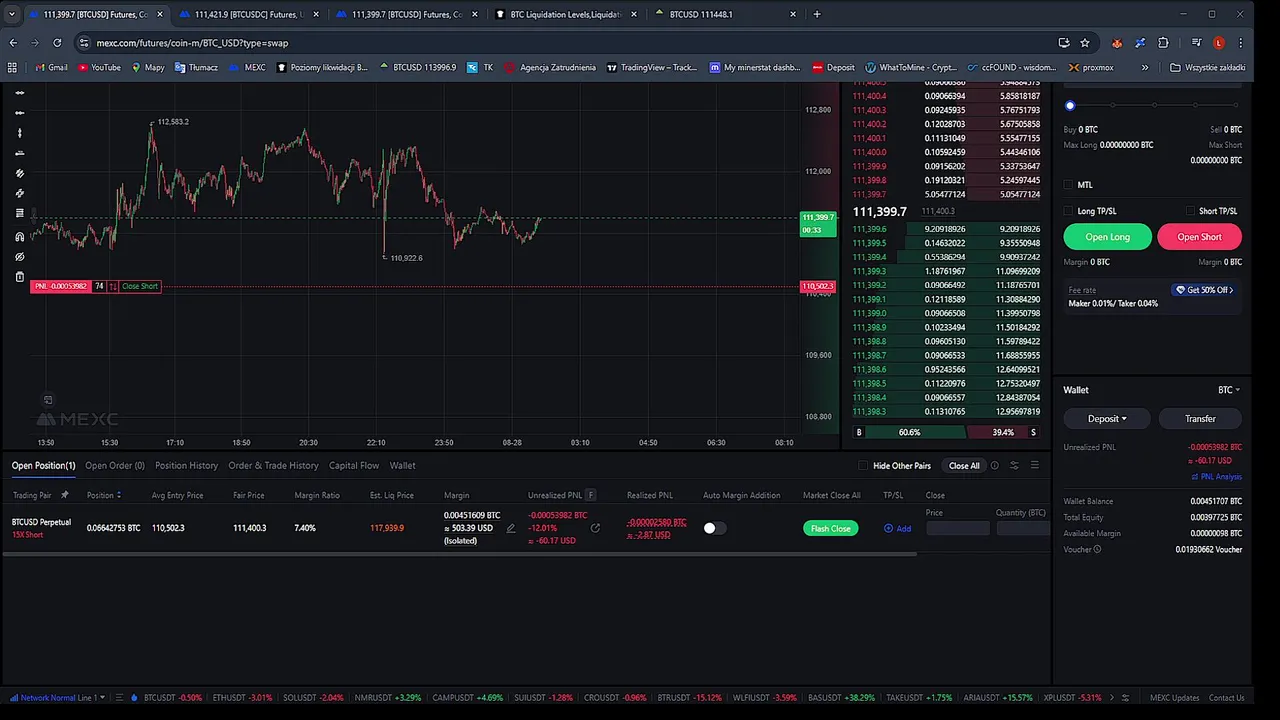Open browser extensions puzzle icon
The image size is (1280, 720).
coord(1163,43)
